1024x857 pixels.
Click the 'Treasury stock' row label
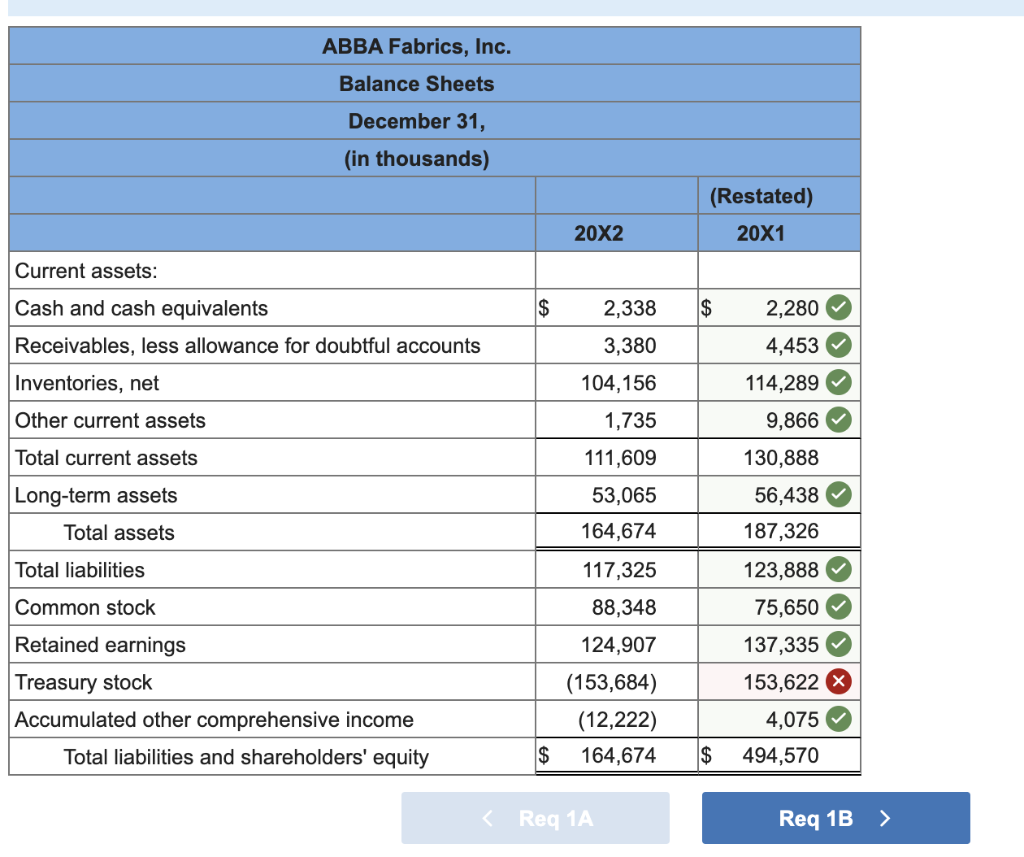83,682
